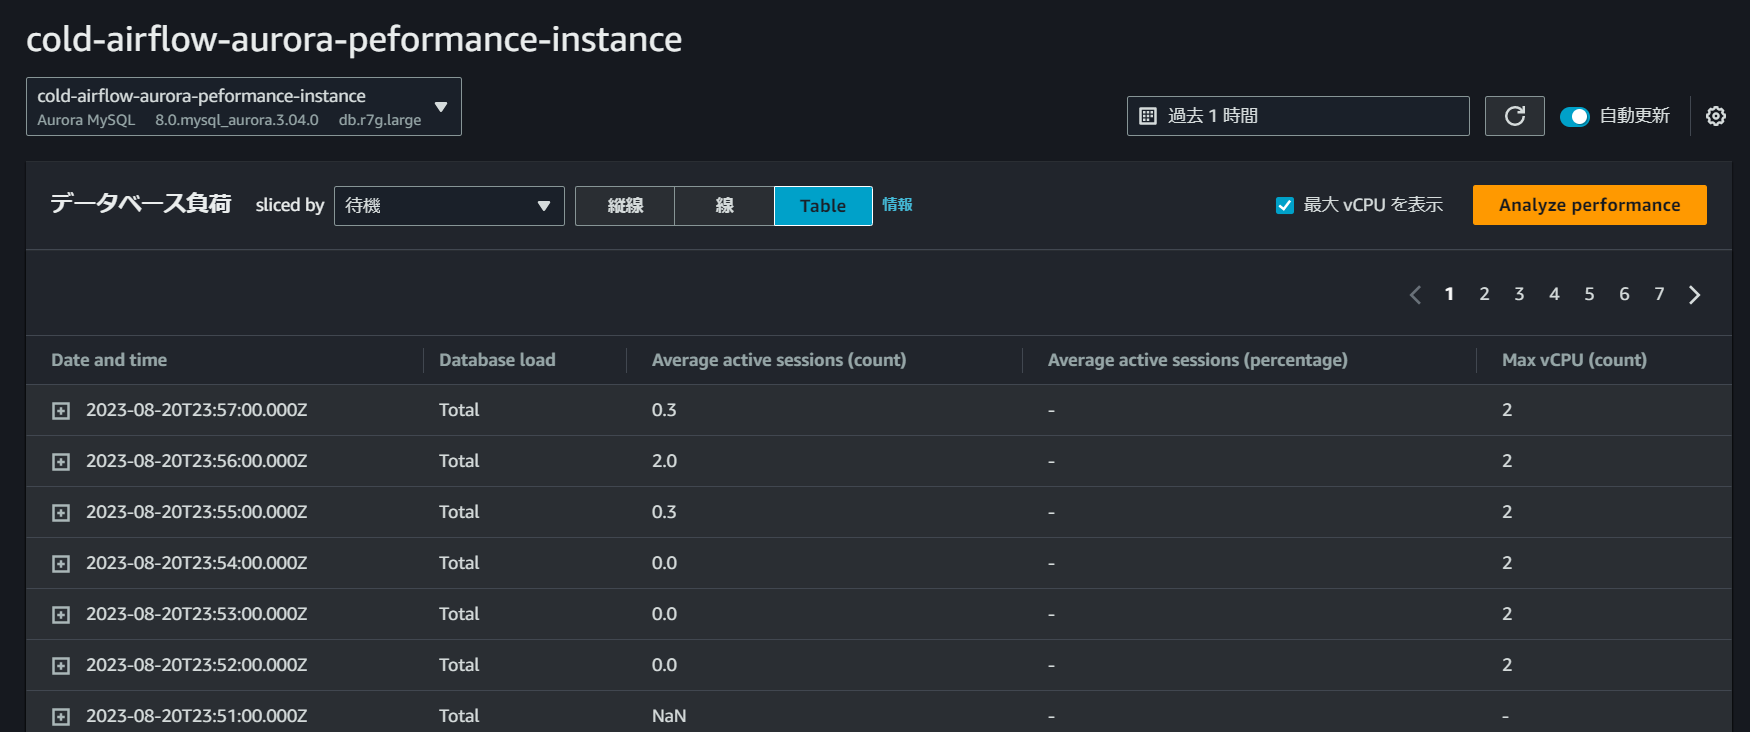Go to page 7

(x=1659, y=294)
